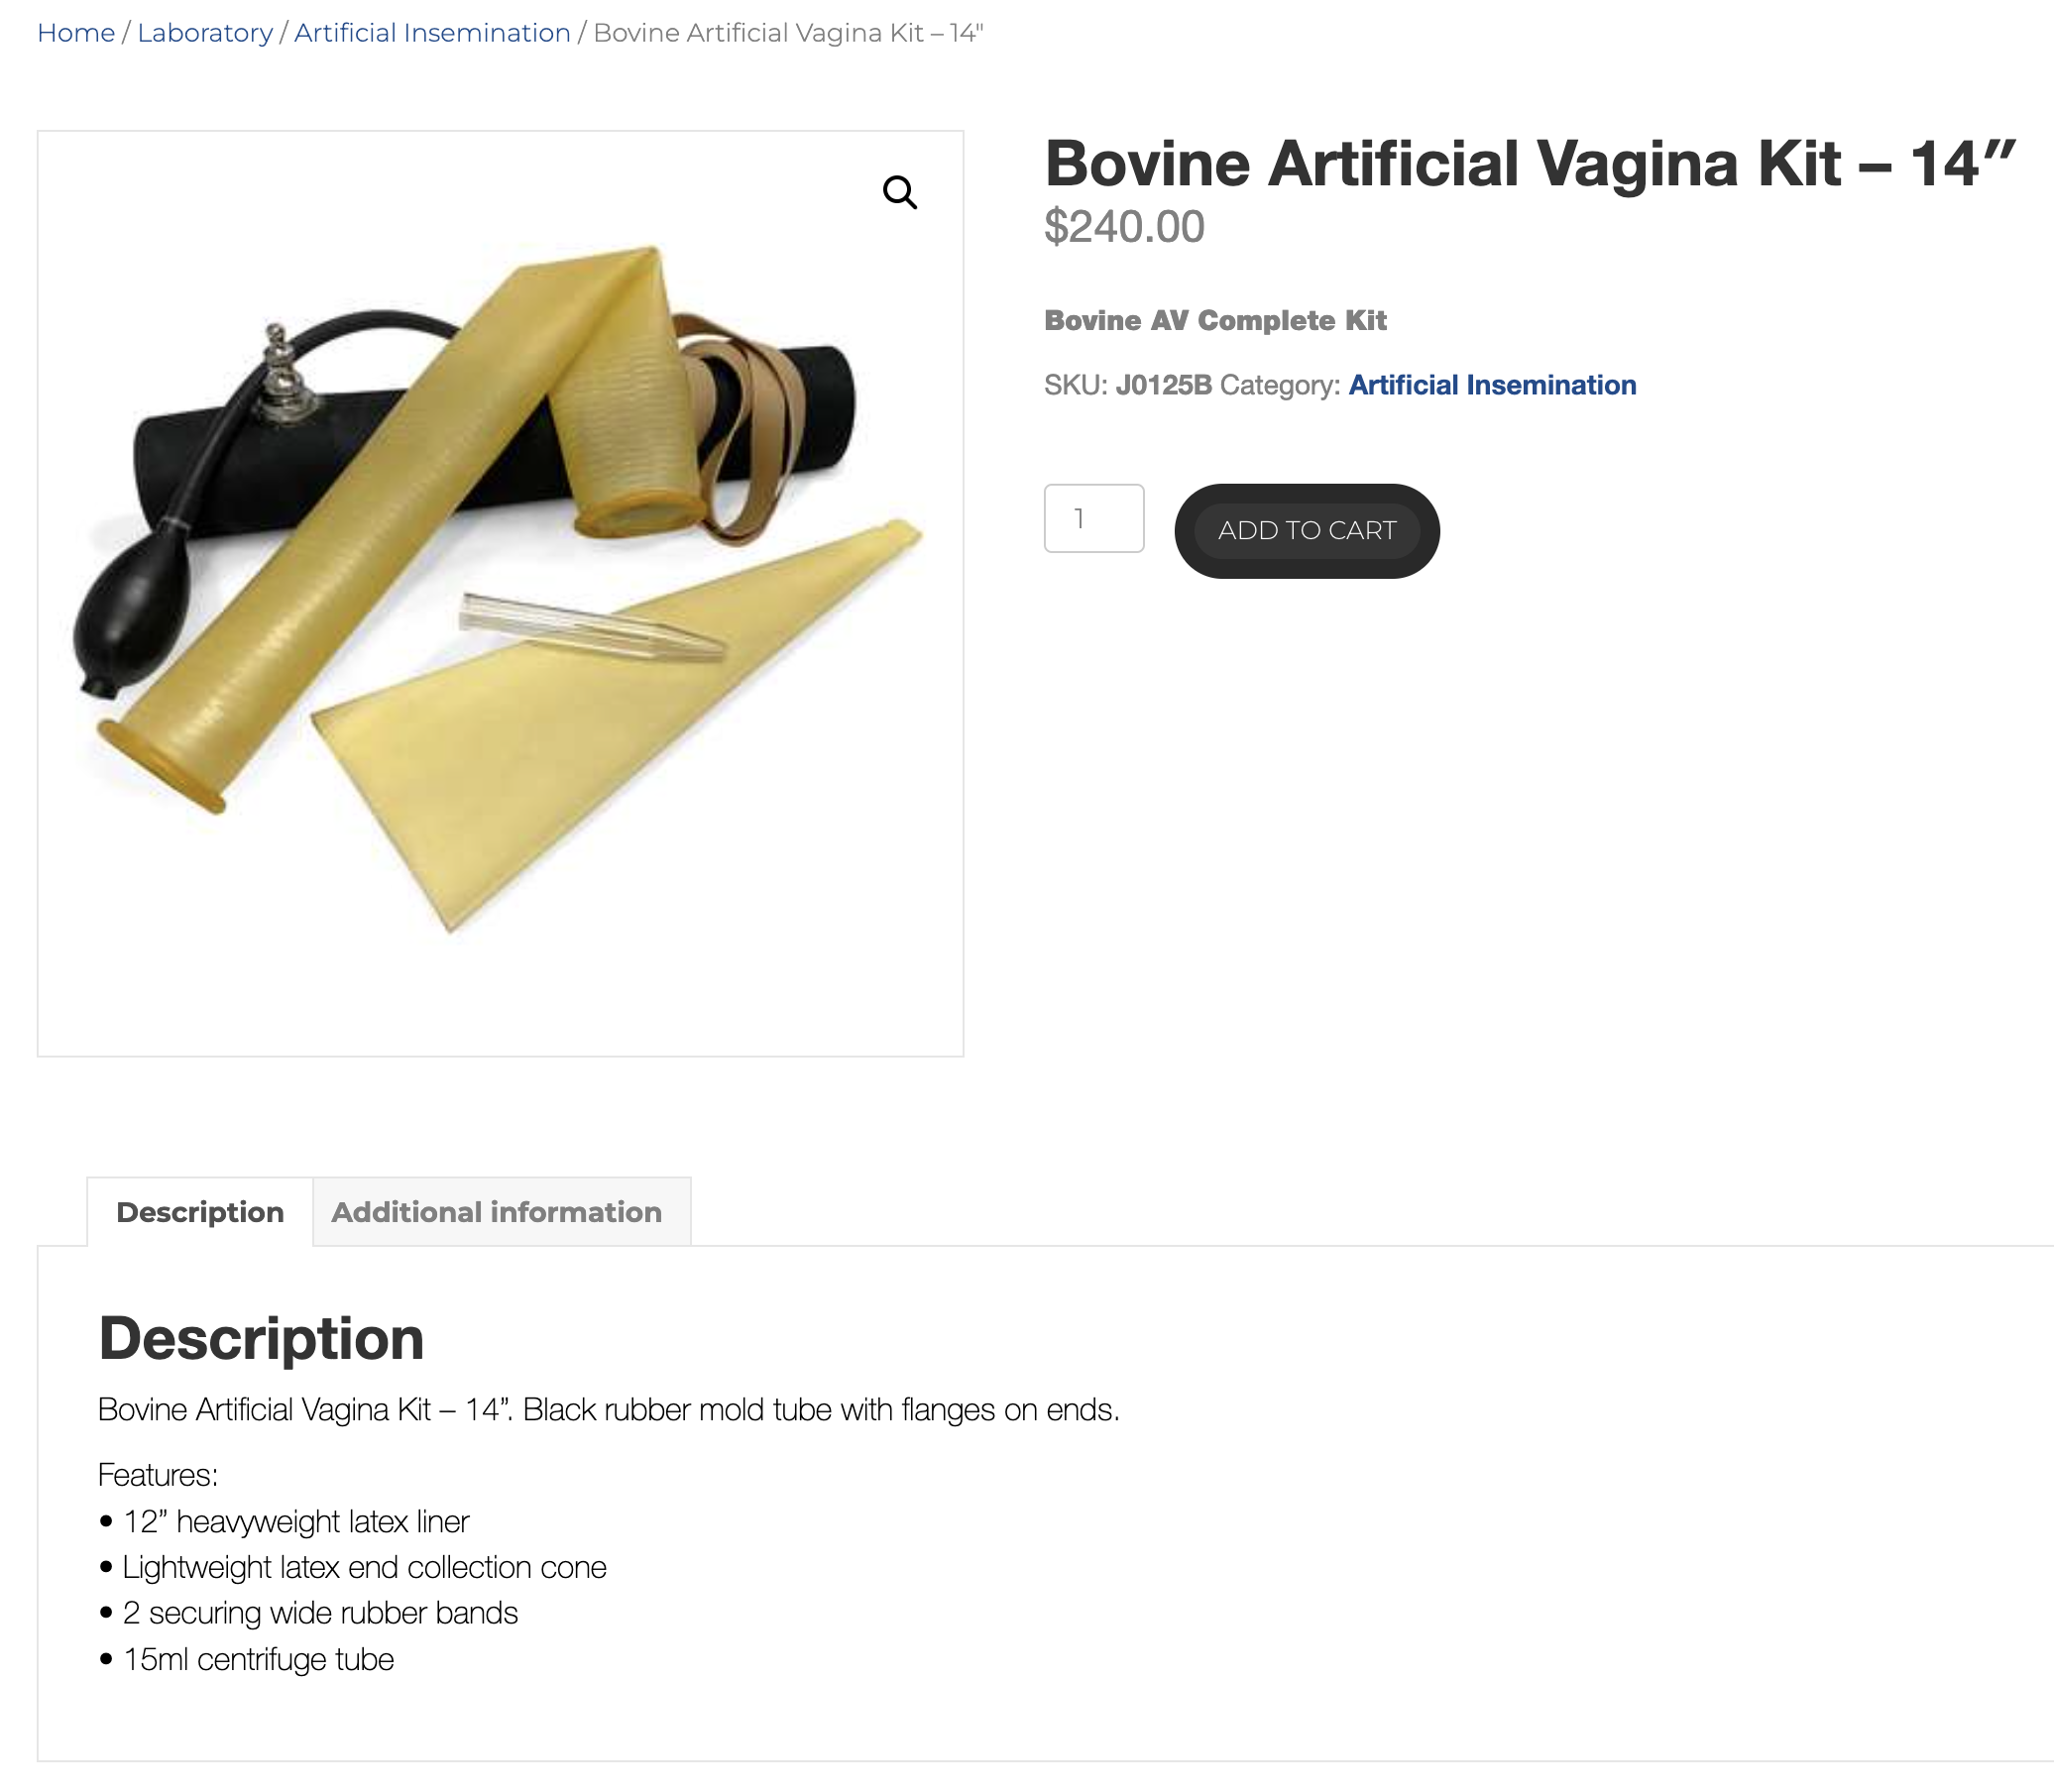The height and width of the screenshot is (1792, 2054).
Task: Click the Features list text
Action: pyautogui.click(x=160, y=1474)
